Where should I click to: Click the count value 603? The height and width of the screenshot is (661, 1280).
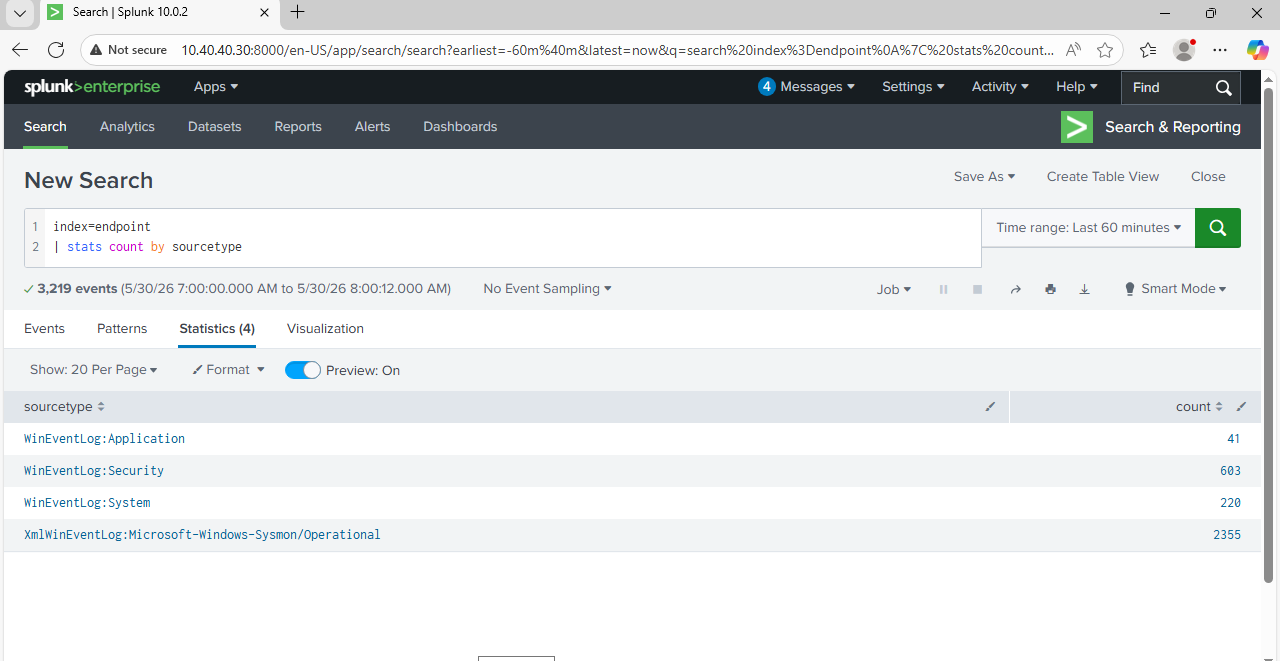click(1230, 471)
